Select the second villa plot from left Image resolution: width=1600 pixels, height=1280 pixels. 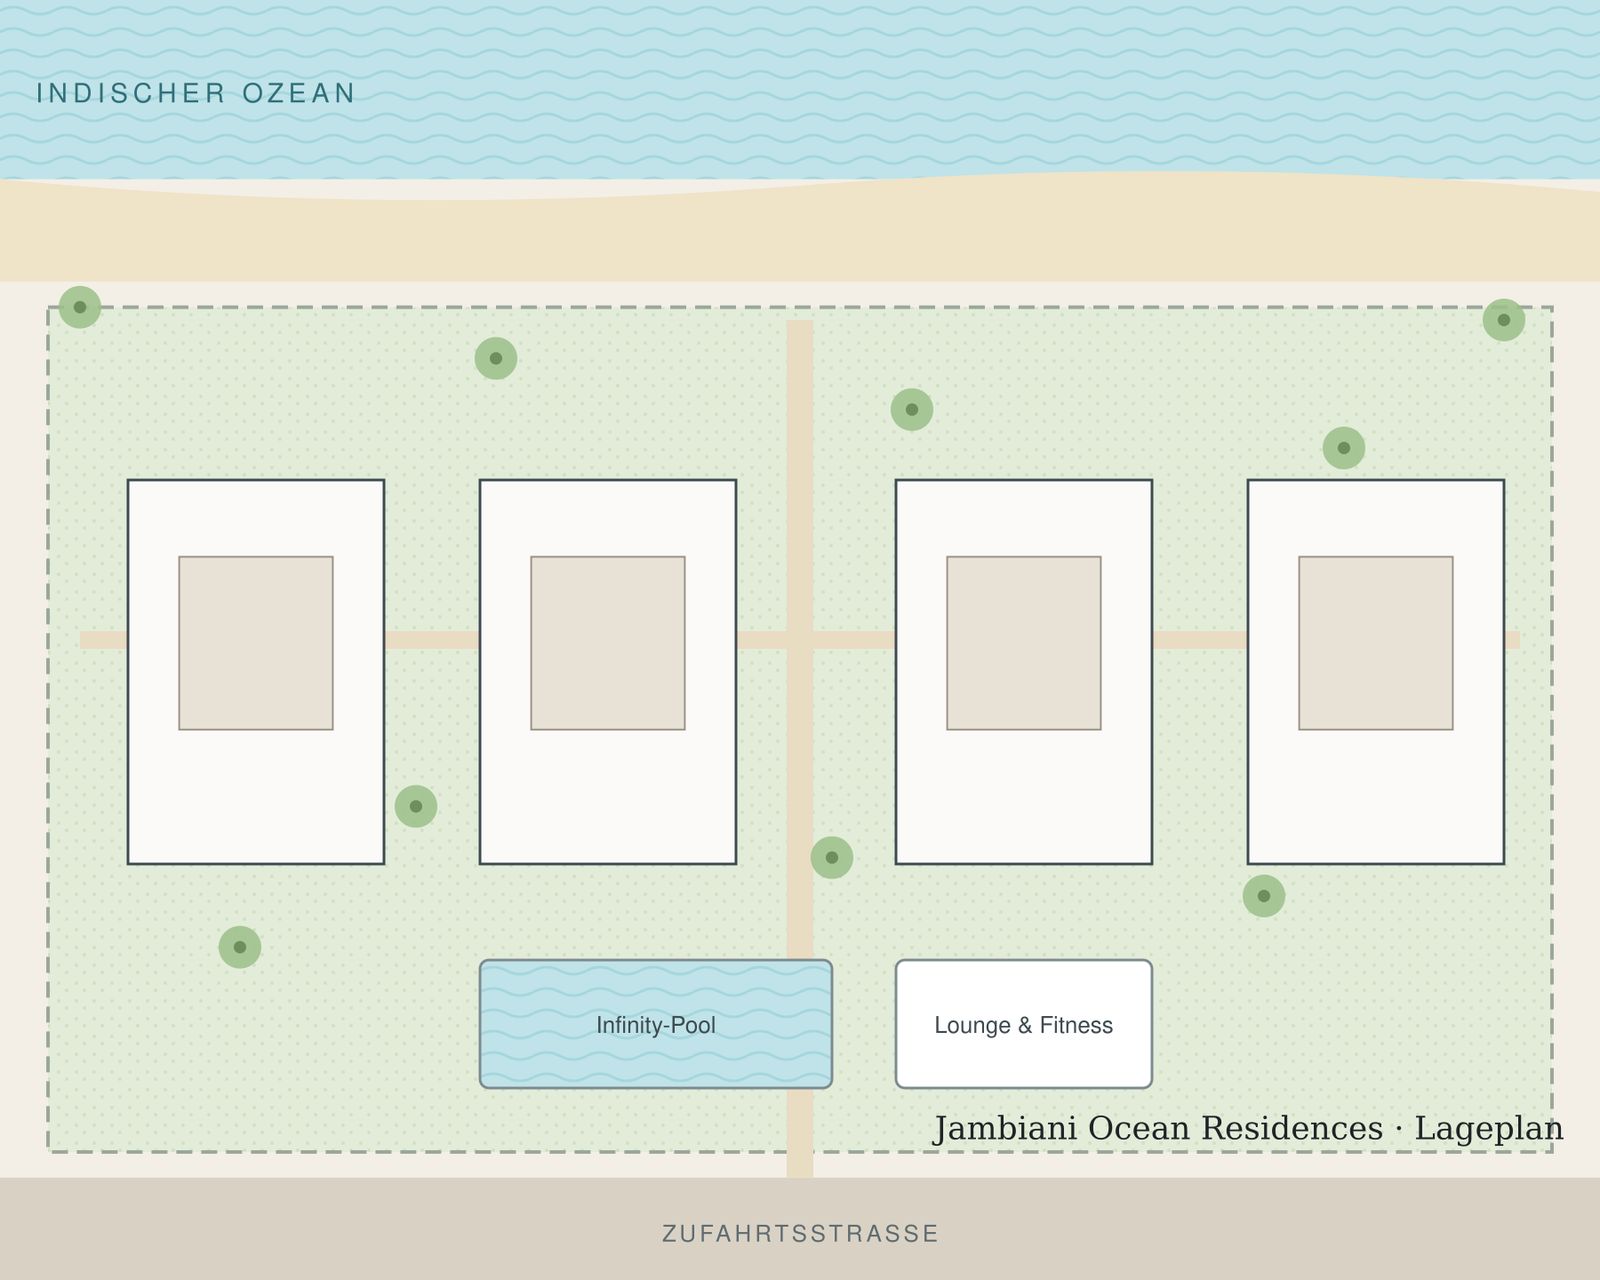point(608,672)
